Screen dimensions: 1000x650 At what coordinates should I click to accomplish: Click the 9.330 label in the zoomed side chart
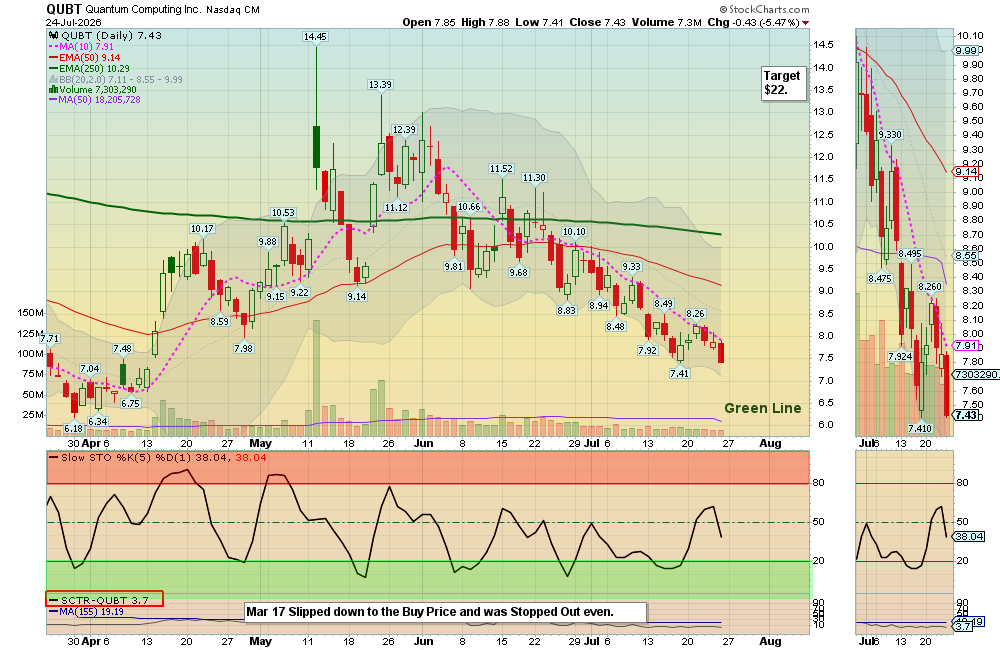coord(890,135)
